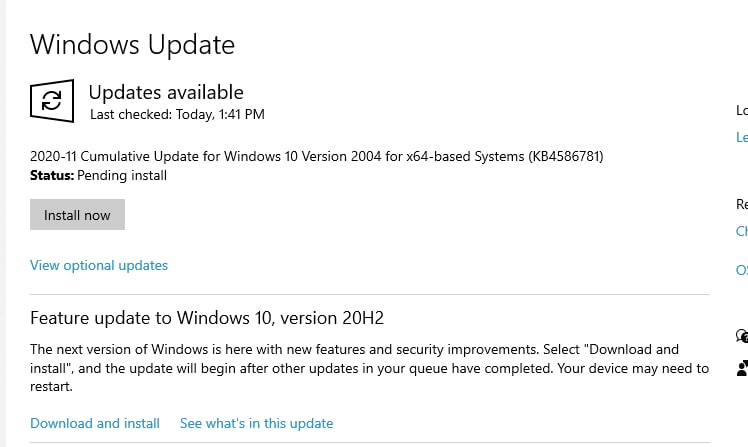Screen dimensions: 748x447
Task: Open the Get help speech-bubble icon
Action: (742, 336)
